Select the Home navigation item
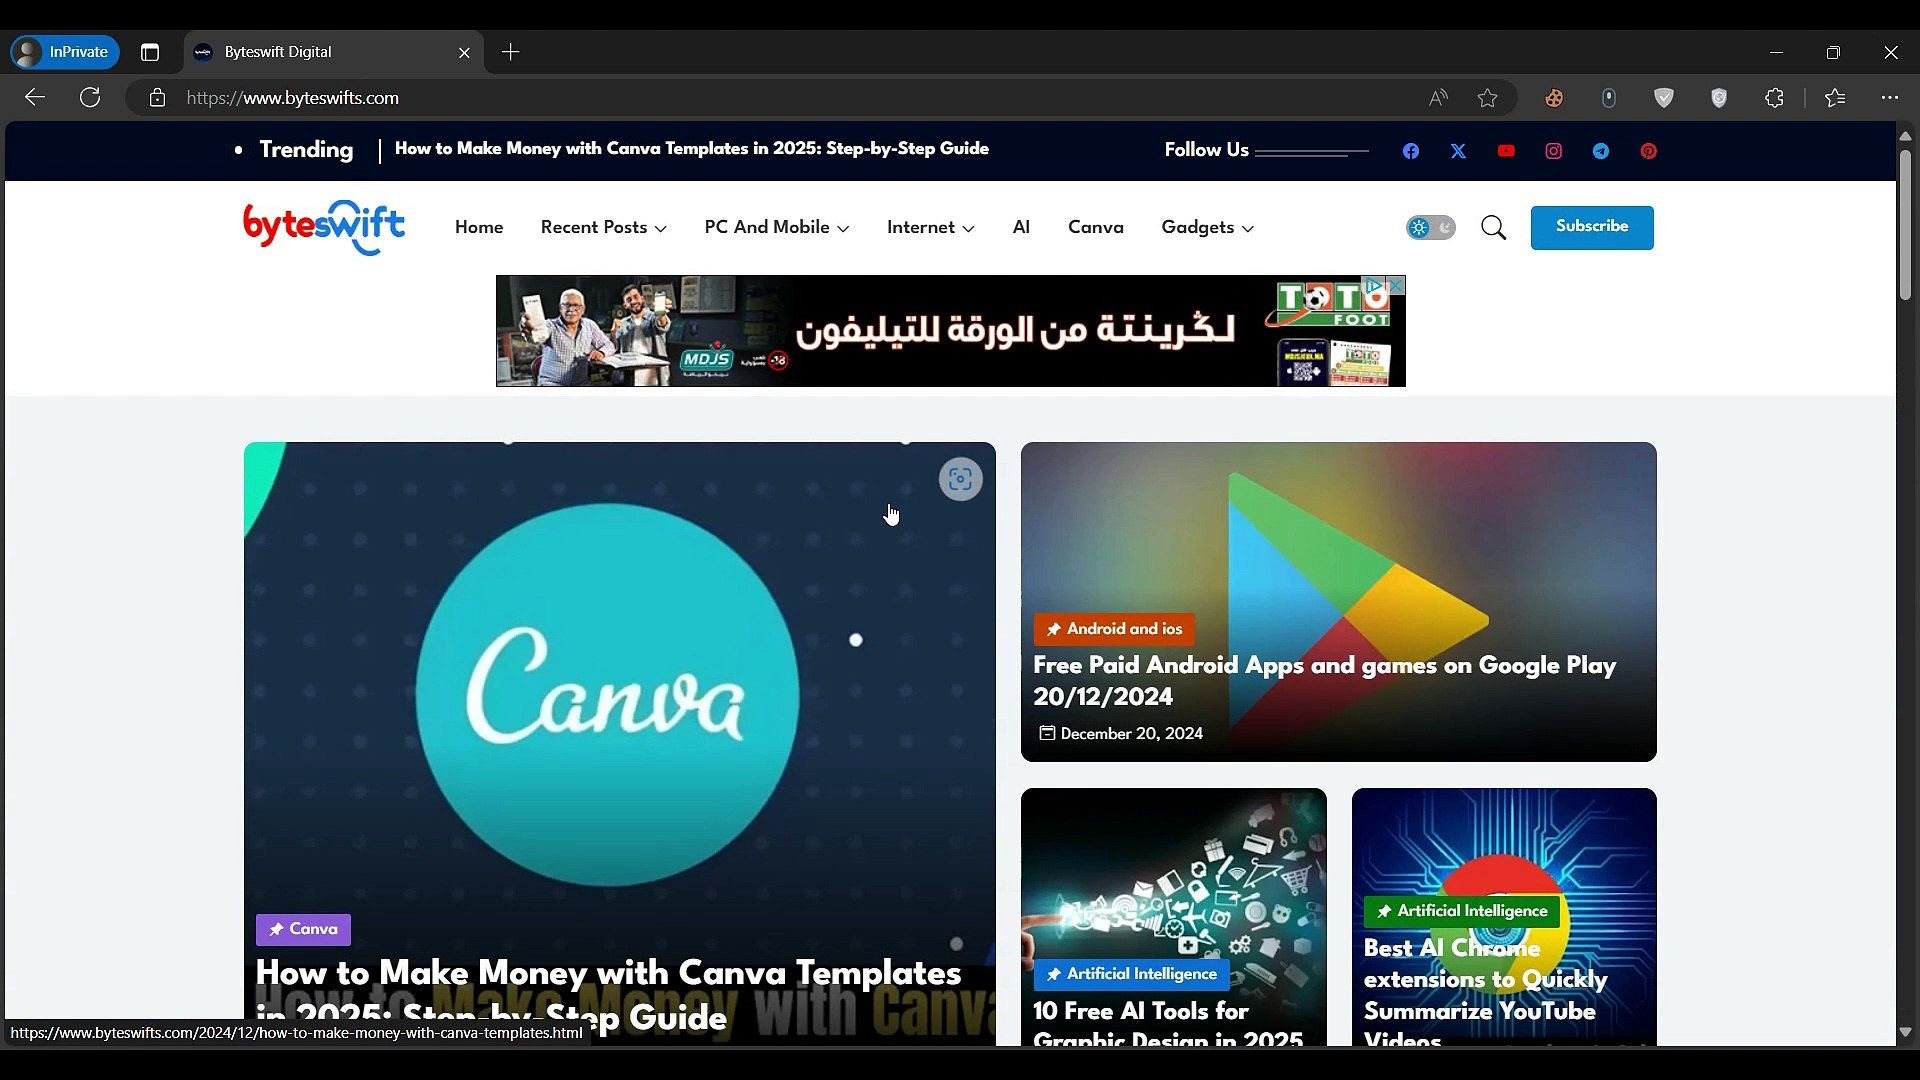 (478, 227)
